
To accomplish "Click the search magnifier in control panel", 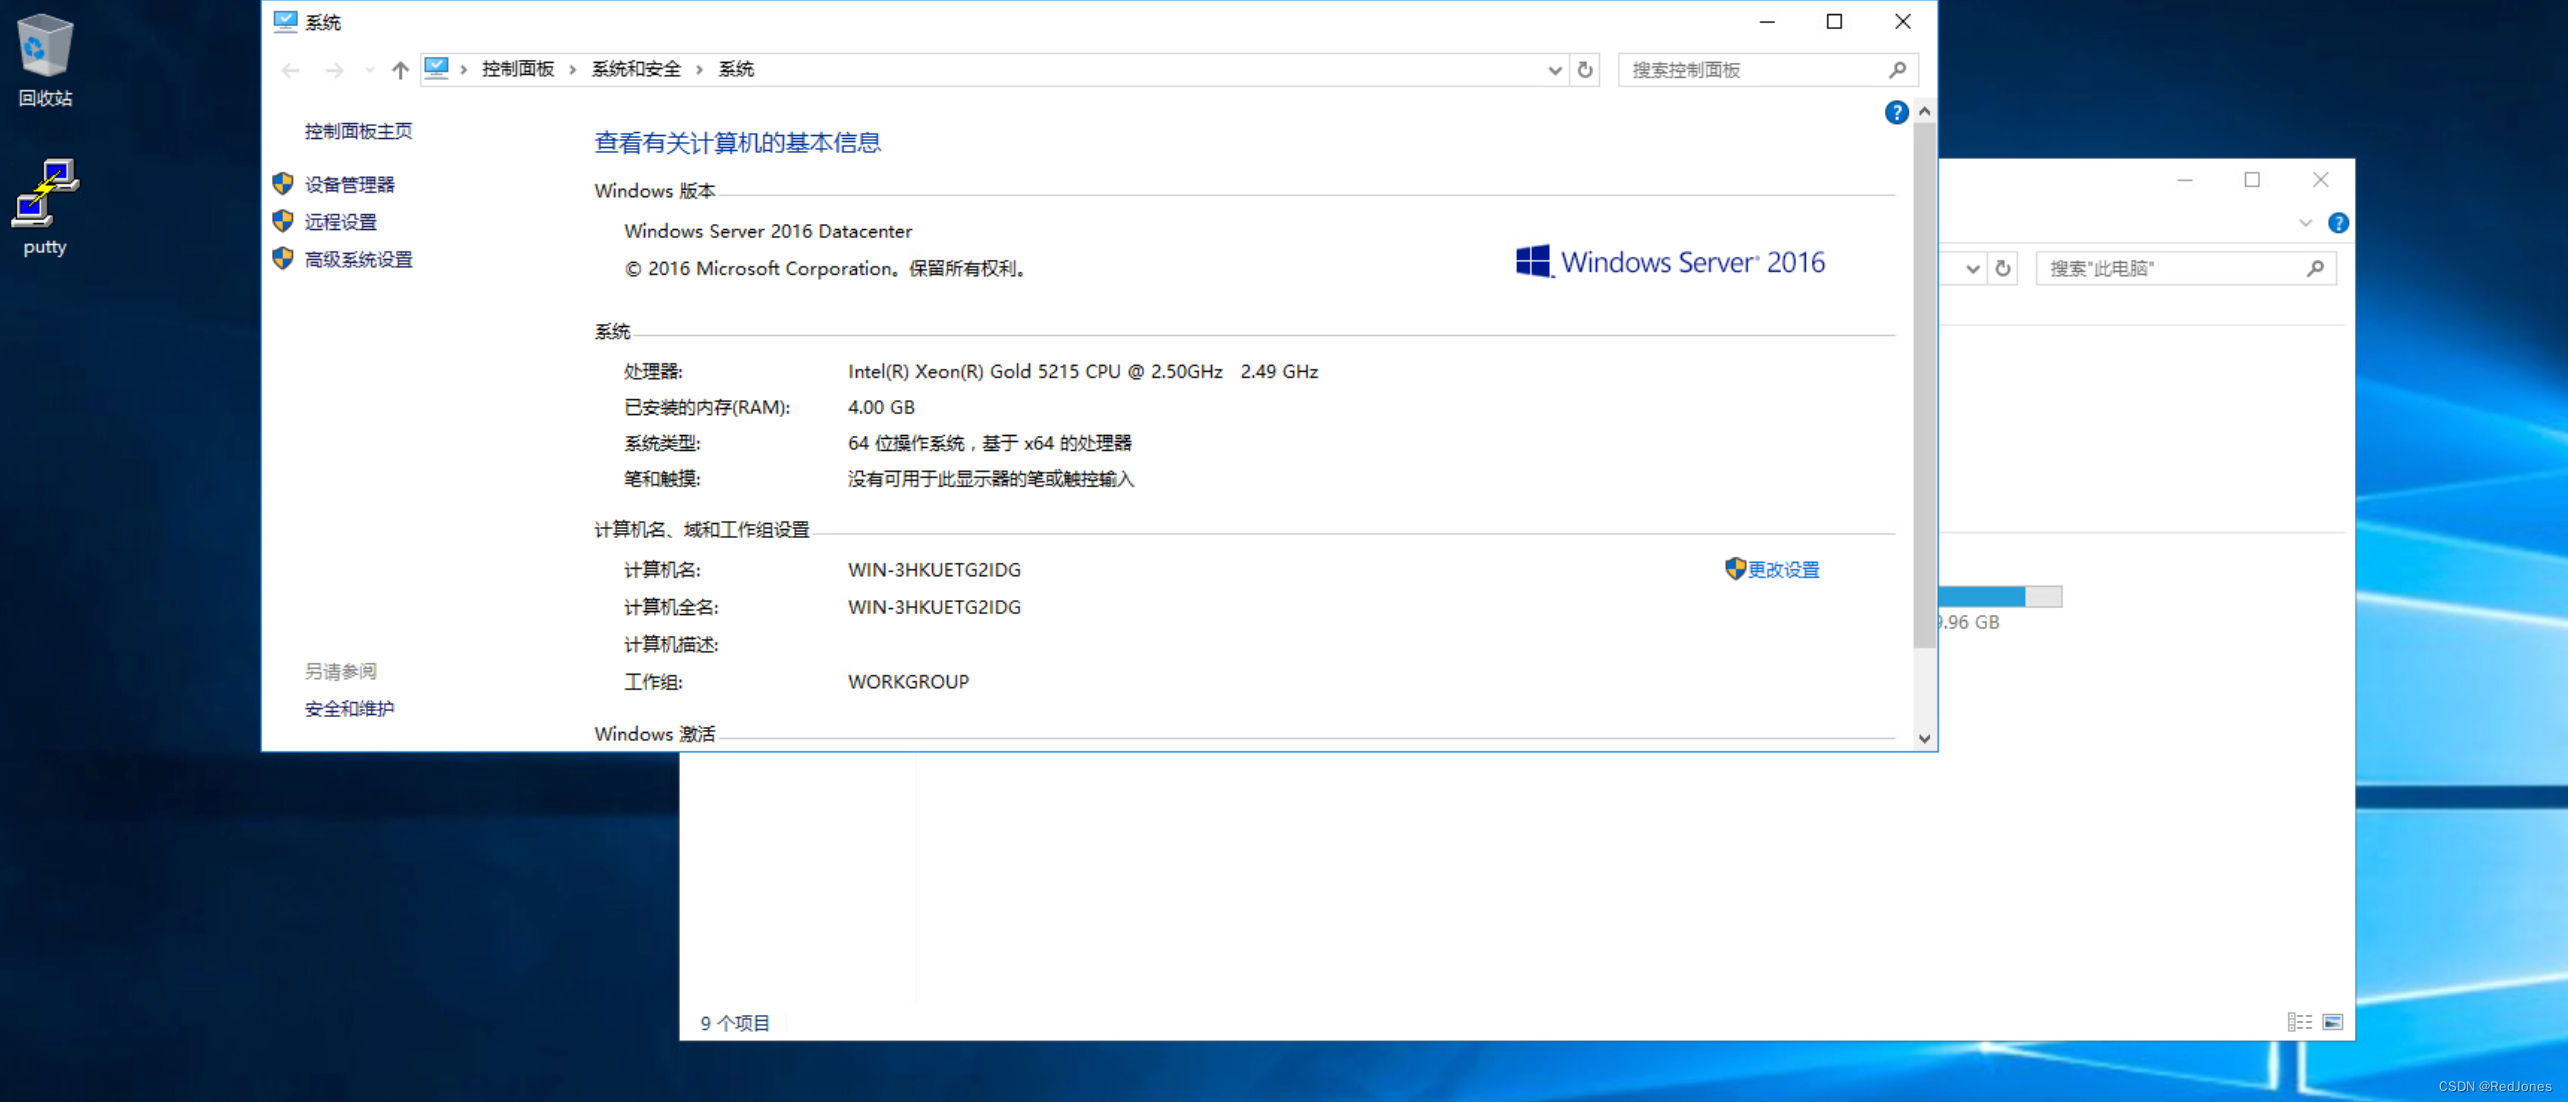I will pos(1898,70).
